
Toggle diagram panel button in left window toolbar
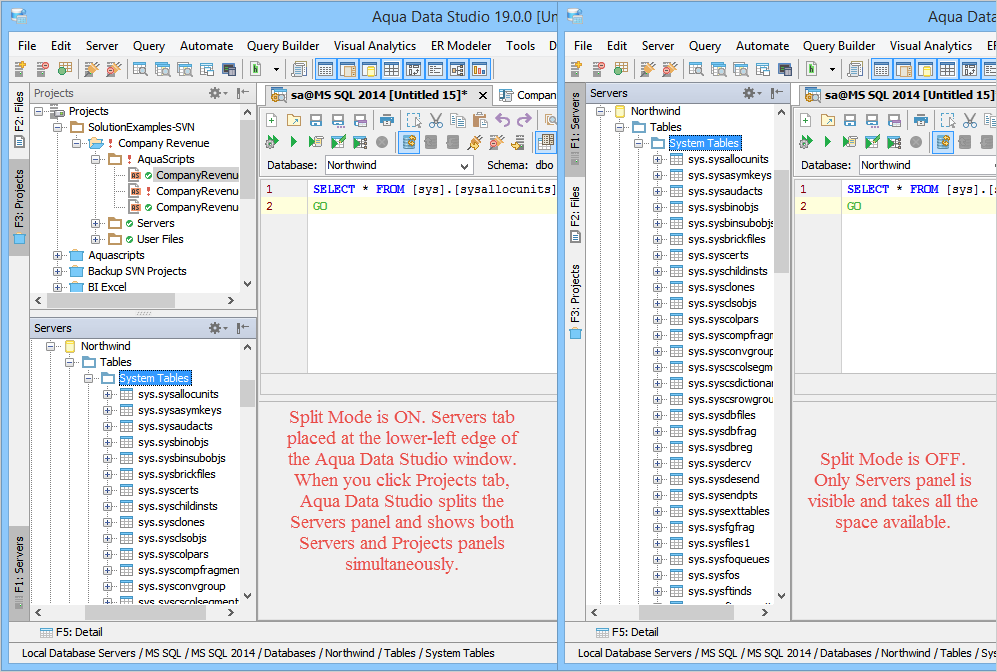click(x=458, y=69)
